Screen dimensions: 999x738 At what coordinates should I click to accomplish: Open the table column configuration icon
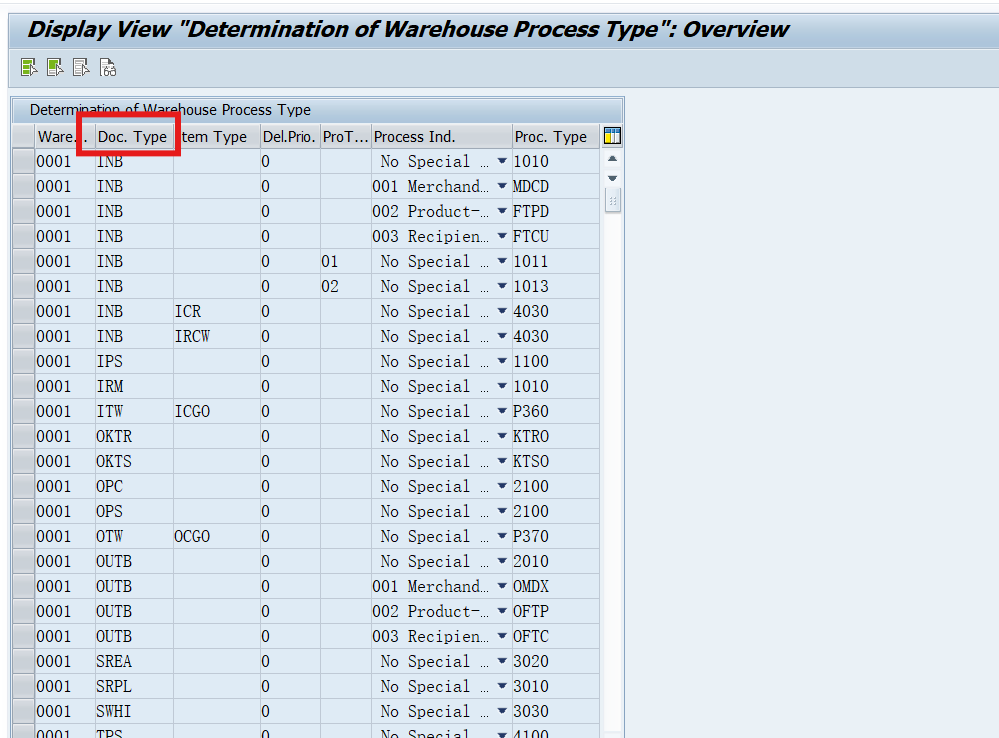(x=612, y=135)
